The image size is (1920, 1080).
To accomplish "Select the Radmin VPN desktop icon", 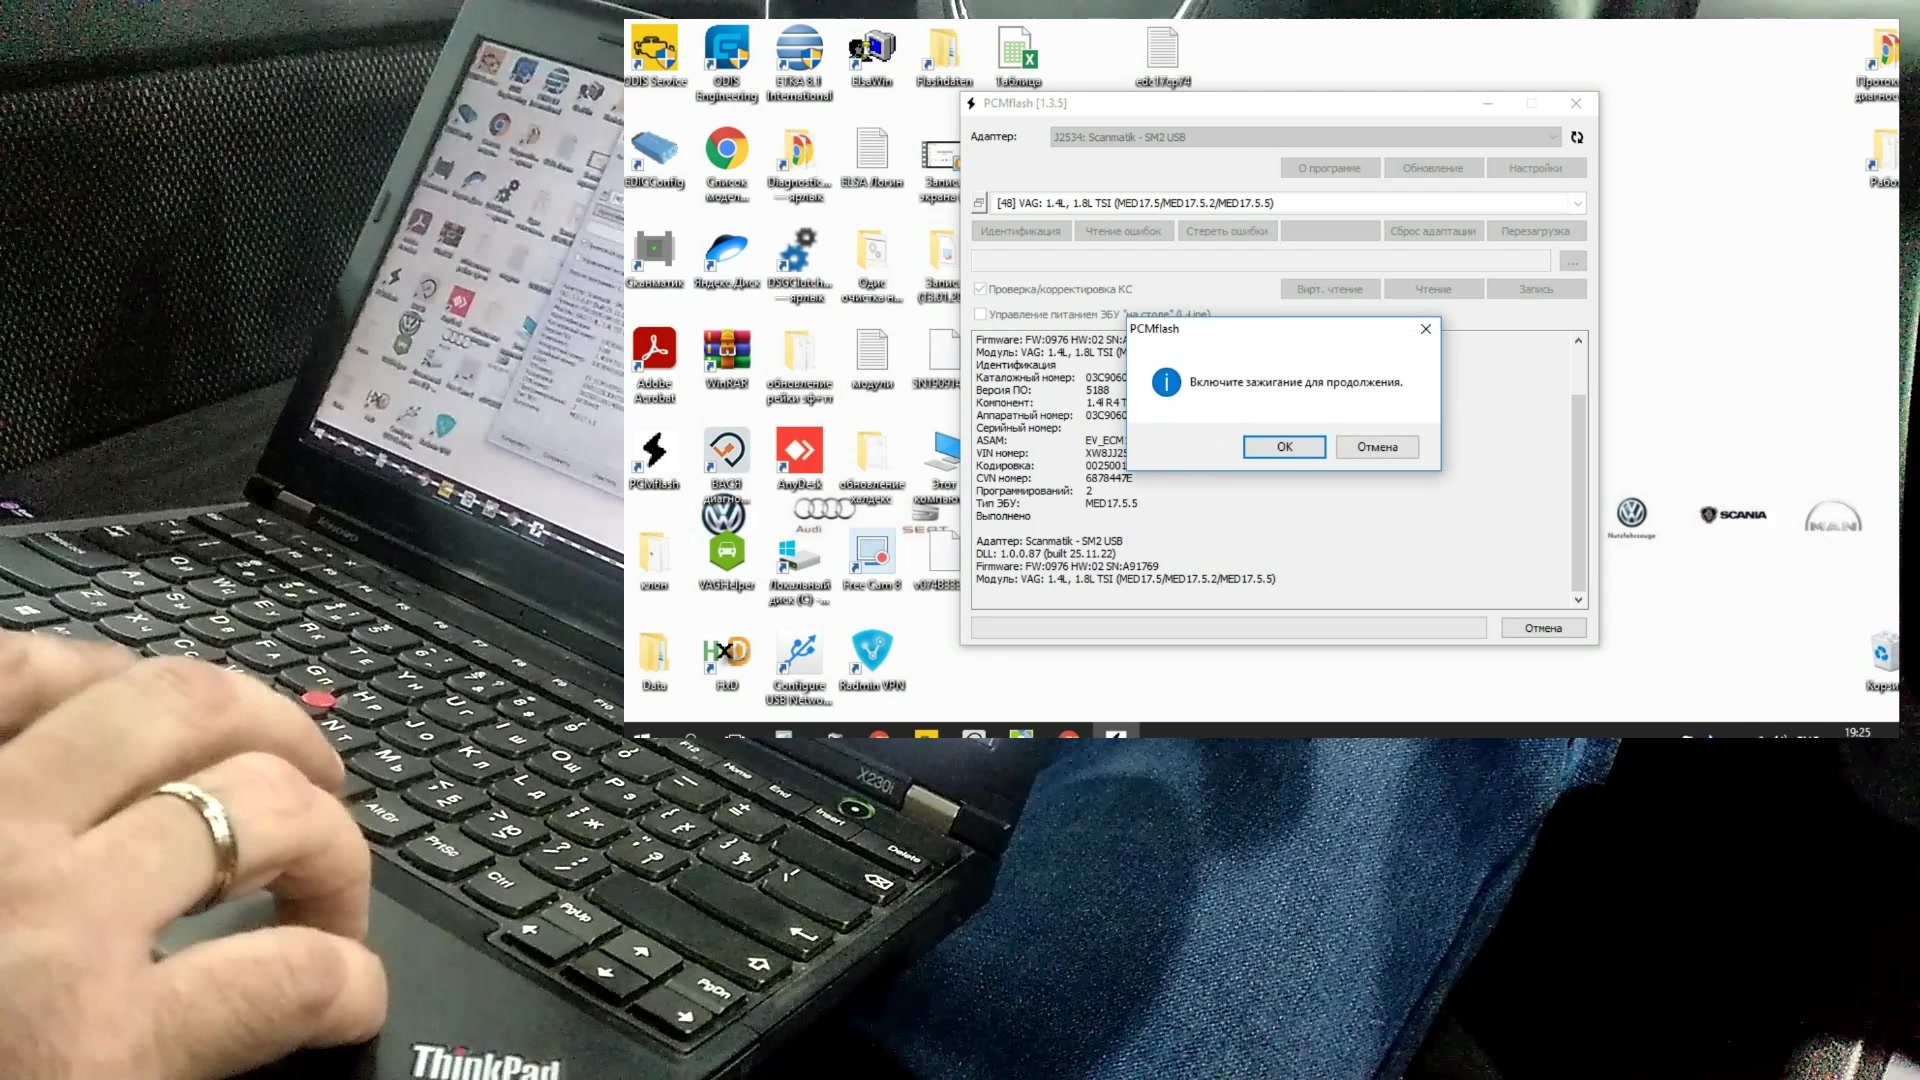I will point(872,660).
